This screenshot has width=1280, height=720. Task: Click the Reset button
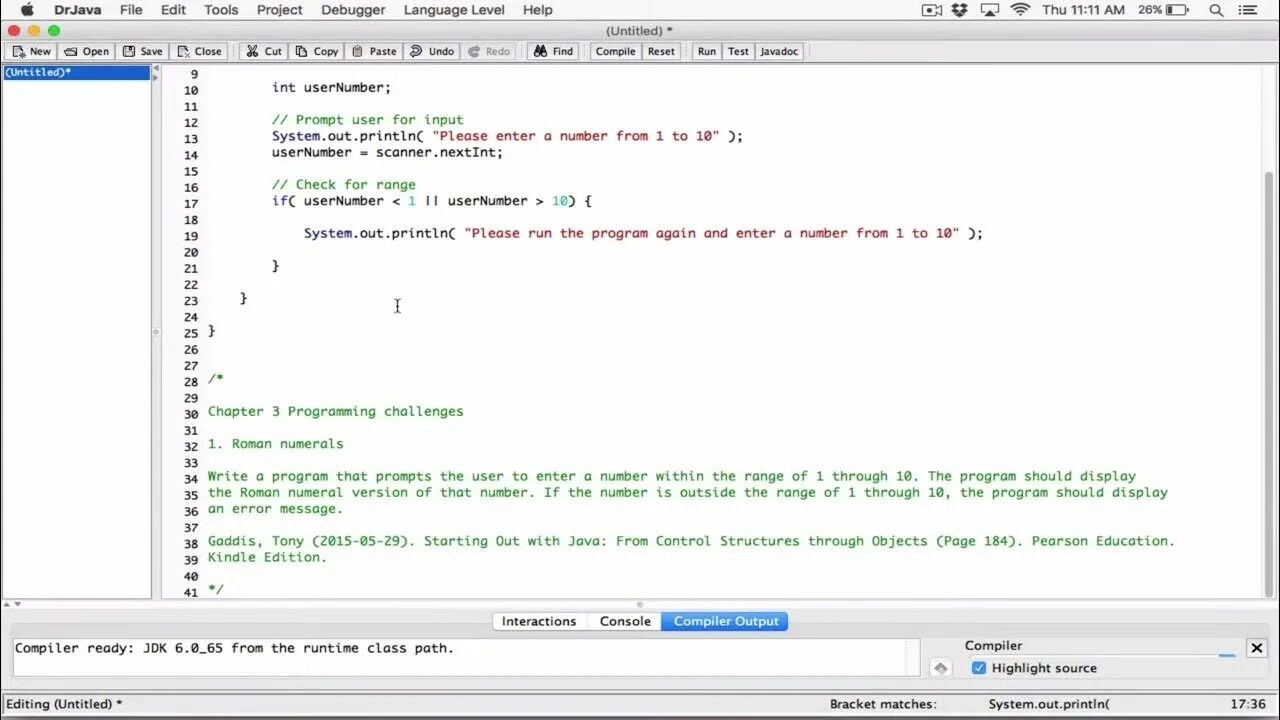click(x=661, y=51)
